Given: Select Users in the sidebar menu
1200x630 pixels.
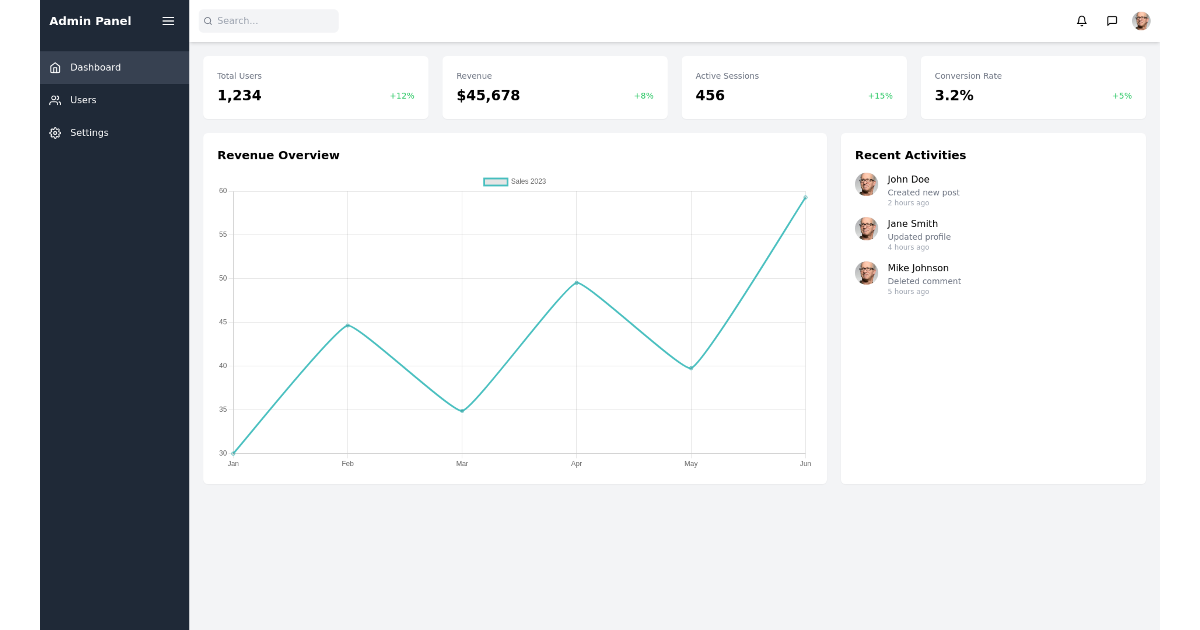Looking at the screenshot, I should click(85, 100).
